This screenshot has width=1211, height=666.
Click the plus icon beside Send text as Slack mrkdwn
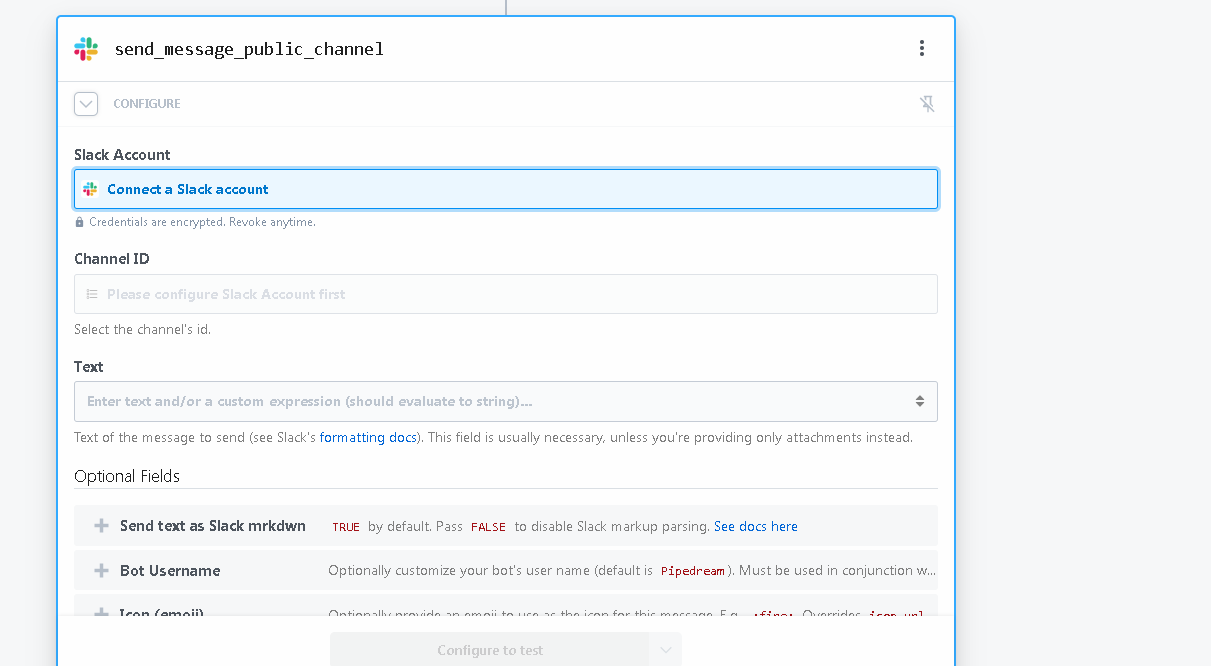coord(101,526)
